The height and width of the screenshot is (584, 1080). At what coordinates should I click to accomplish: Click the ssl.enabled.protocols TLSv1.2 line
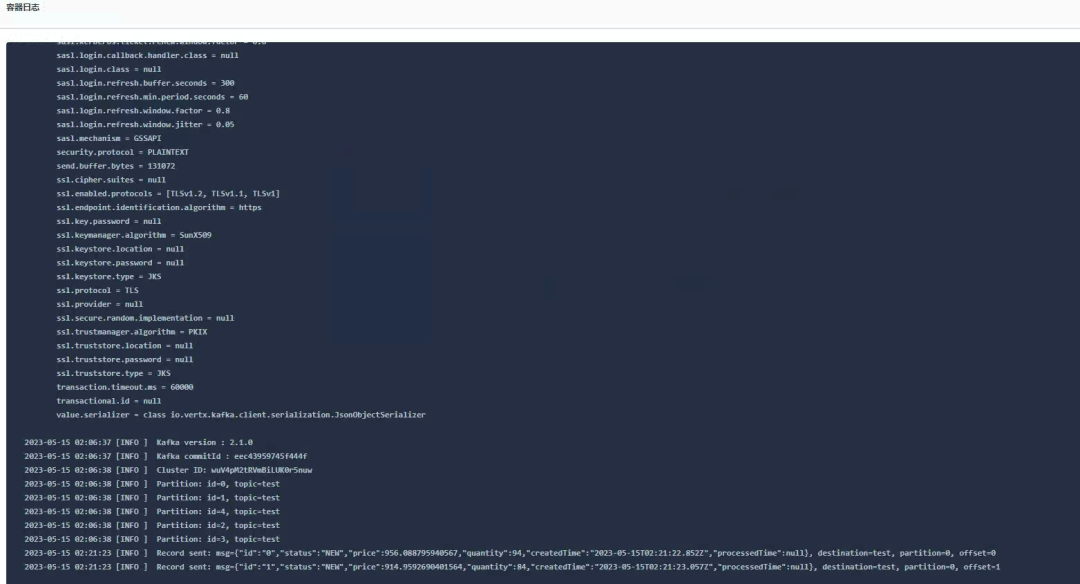(x=168, y=194)
